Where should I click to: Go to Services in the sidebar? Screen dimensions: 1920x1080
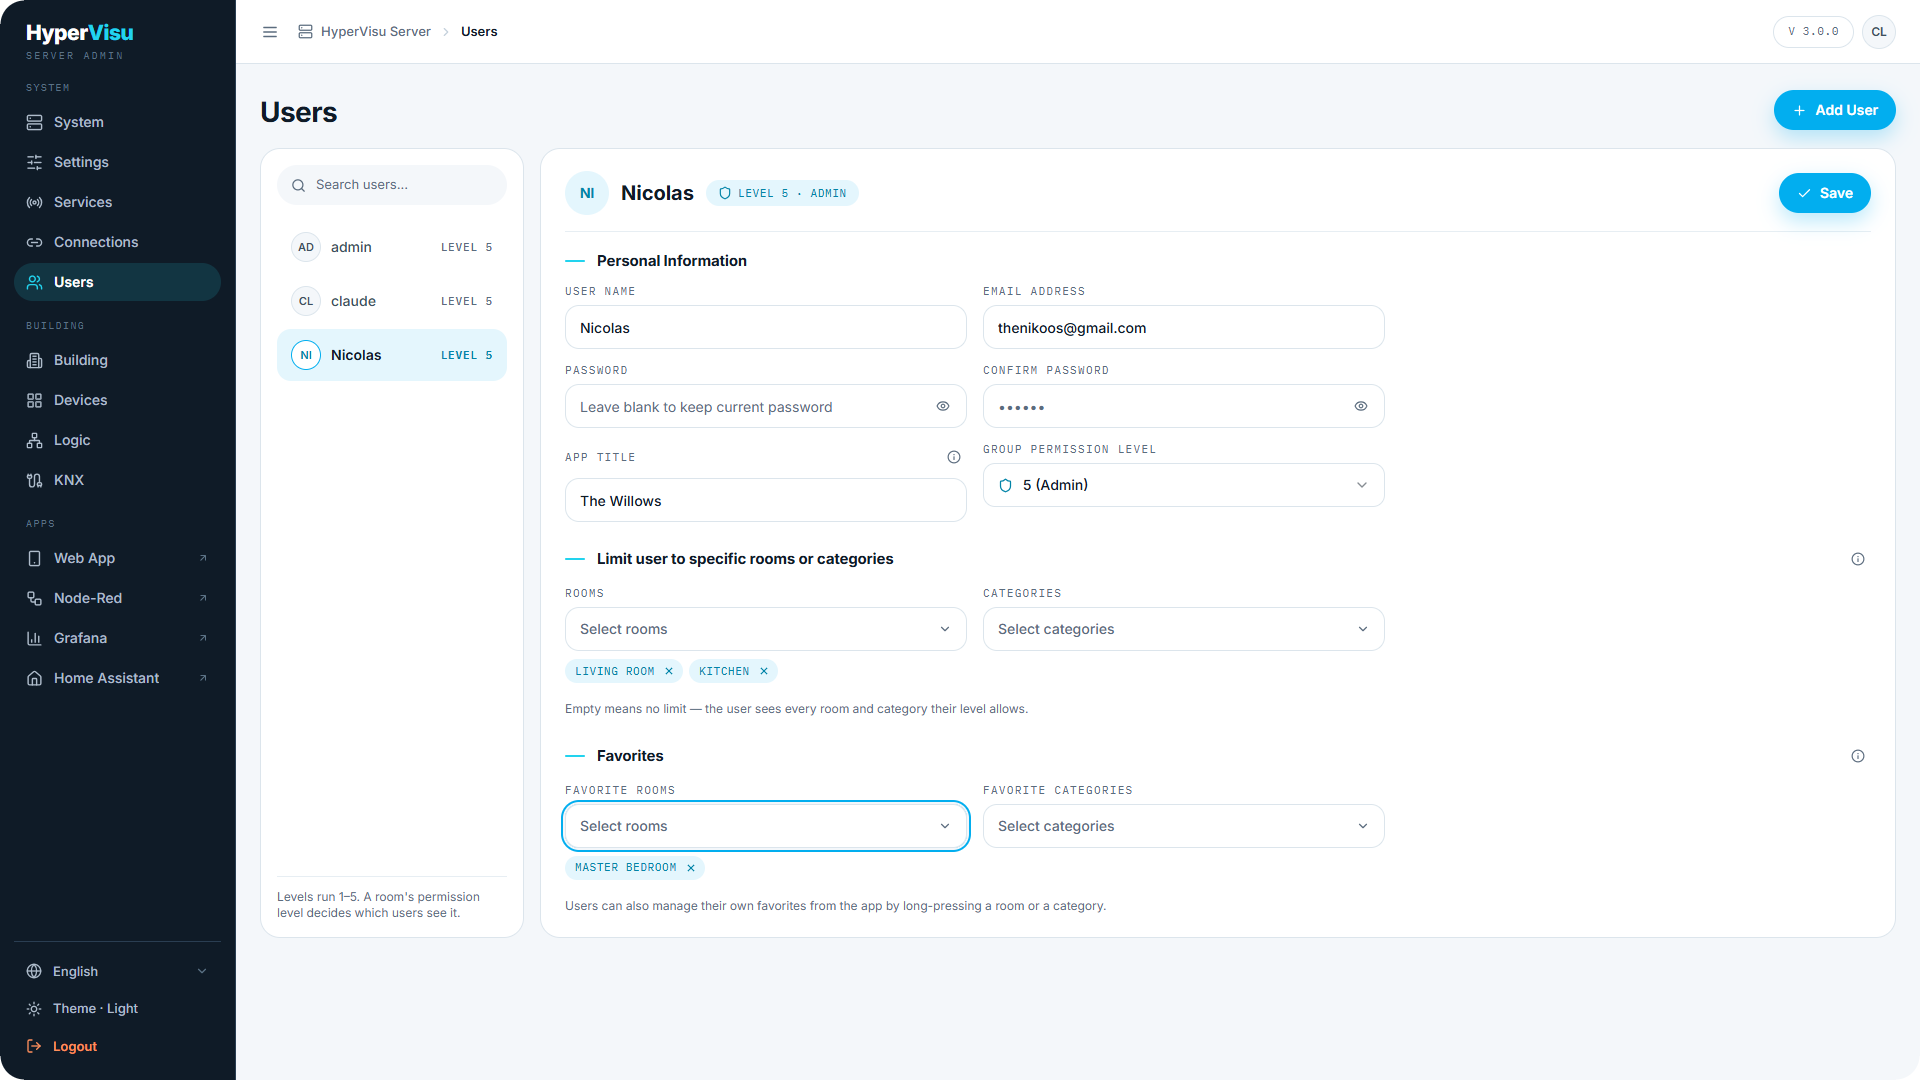tap(118, 202)
